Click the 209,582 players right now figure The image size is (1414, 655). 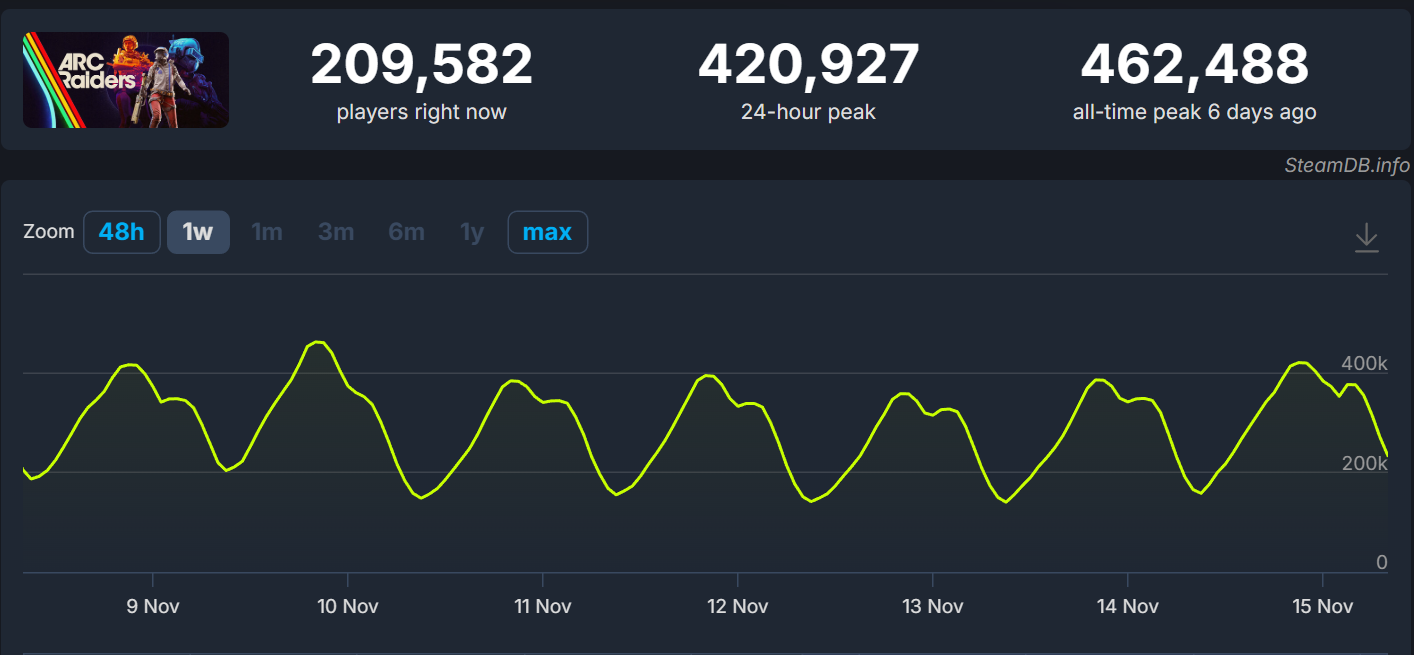click(421, 65)
